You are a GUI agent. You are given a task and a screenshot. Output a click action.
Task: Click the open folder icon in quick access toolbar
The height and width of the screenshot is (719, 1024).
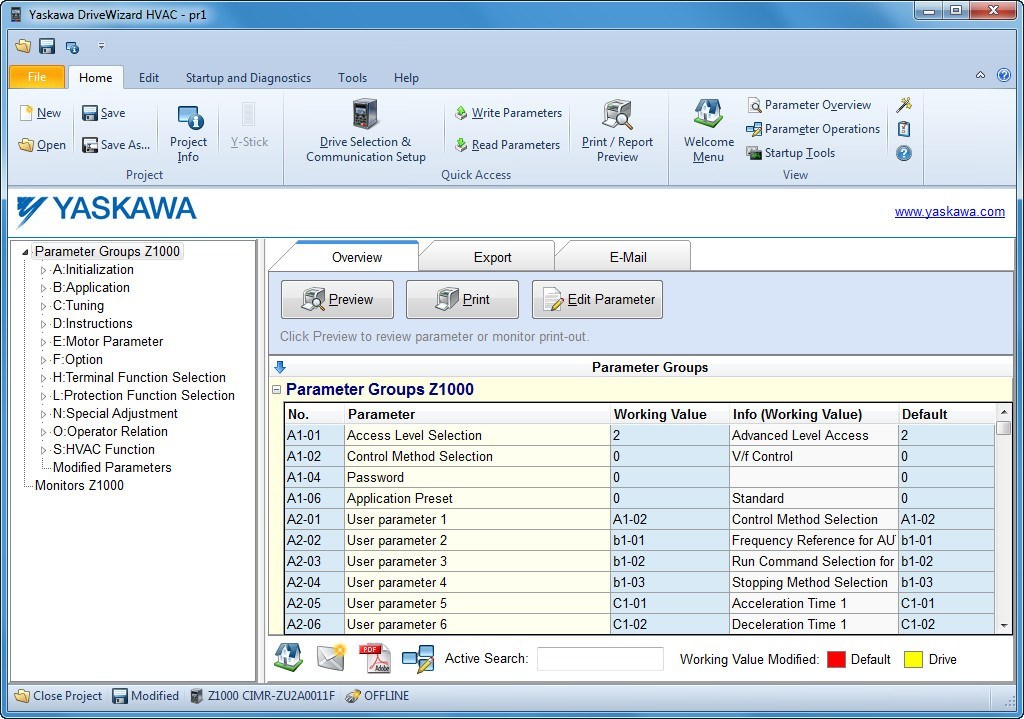[x=23, y=46]
